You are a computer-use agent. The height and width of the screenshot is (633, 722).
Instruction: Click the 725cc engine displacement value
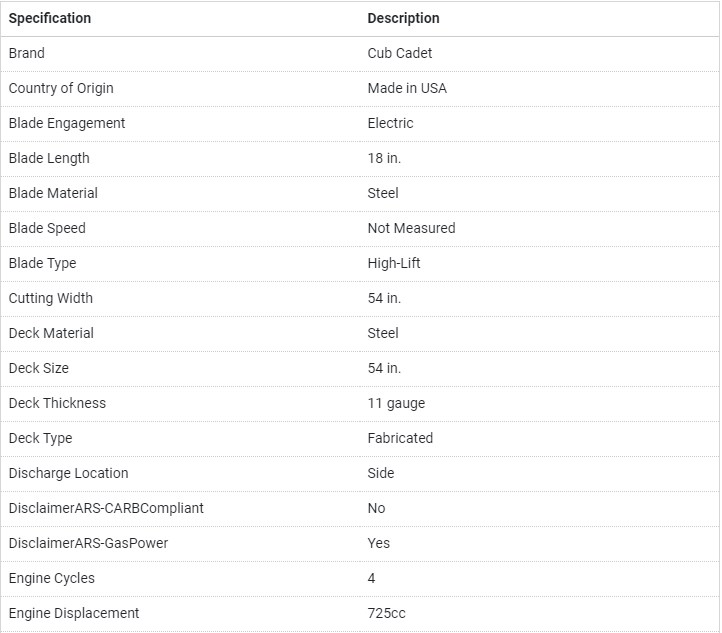[x=387, y=613]
